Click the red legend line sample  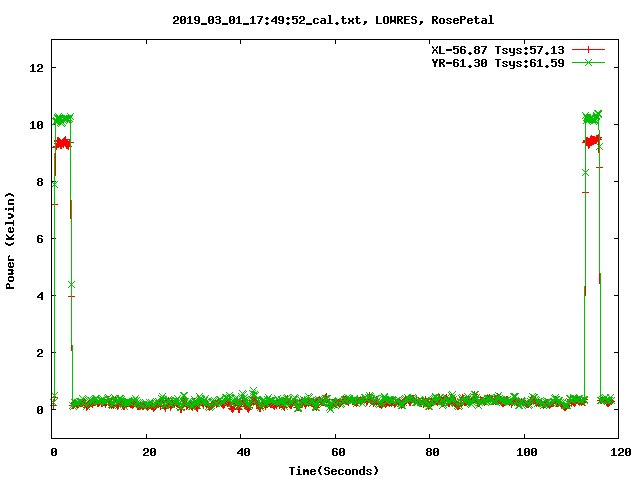(x=588, y=50)
